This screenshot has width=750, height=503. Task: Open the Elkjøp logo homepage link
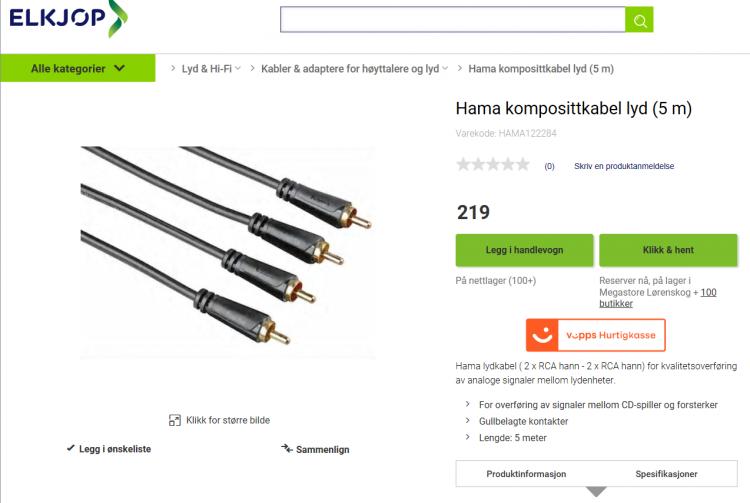coord(68,19)
